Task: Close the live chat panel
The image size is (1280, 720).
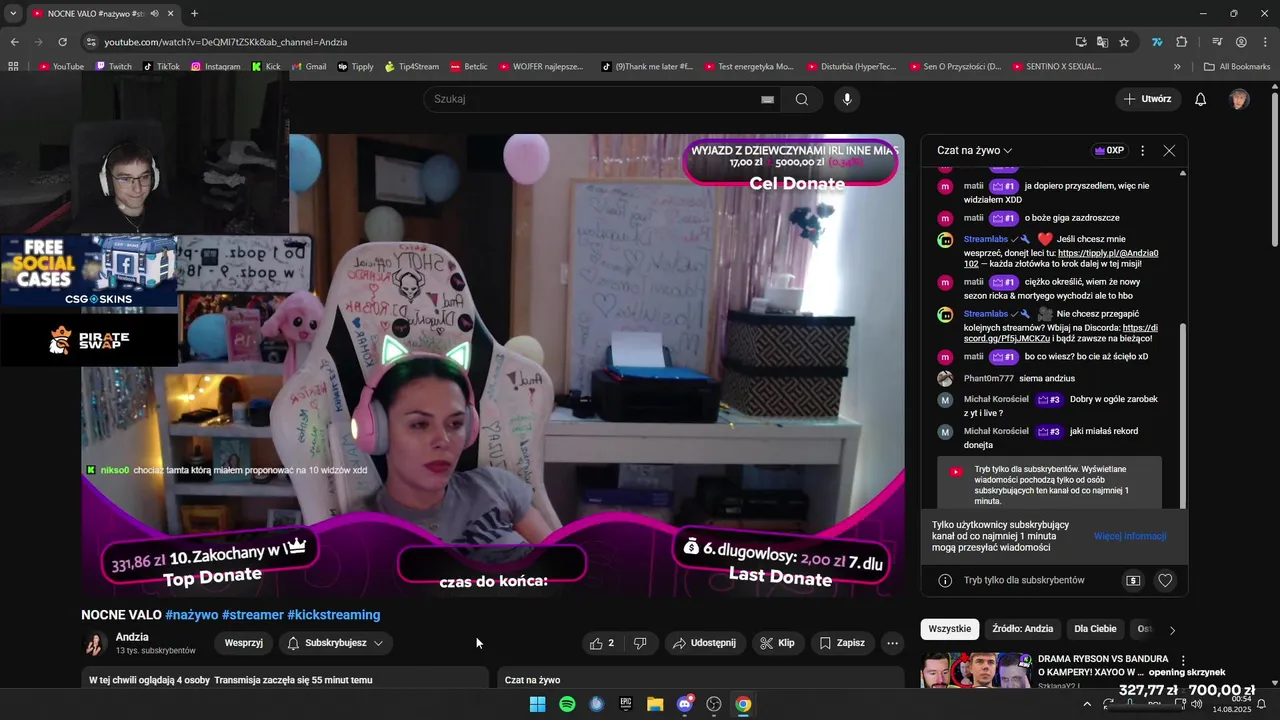Action: point(1169,150)
